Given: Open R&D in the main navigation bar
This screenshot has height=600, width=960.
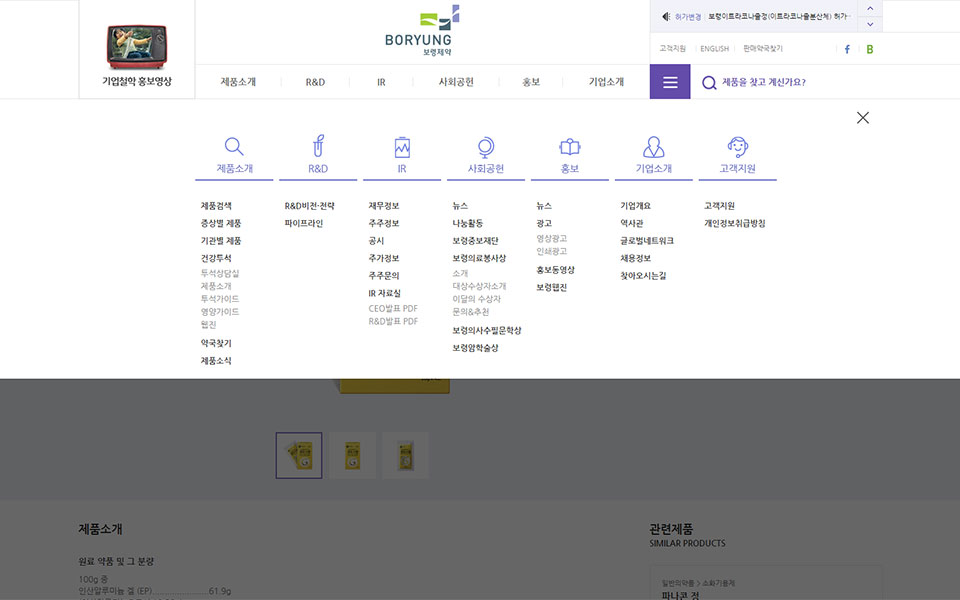Looking at the screenshot, I should click(315, 82).
